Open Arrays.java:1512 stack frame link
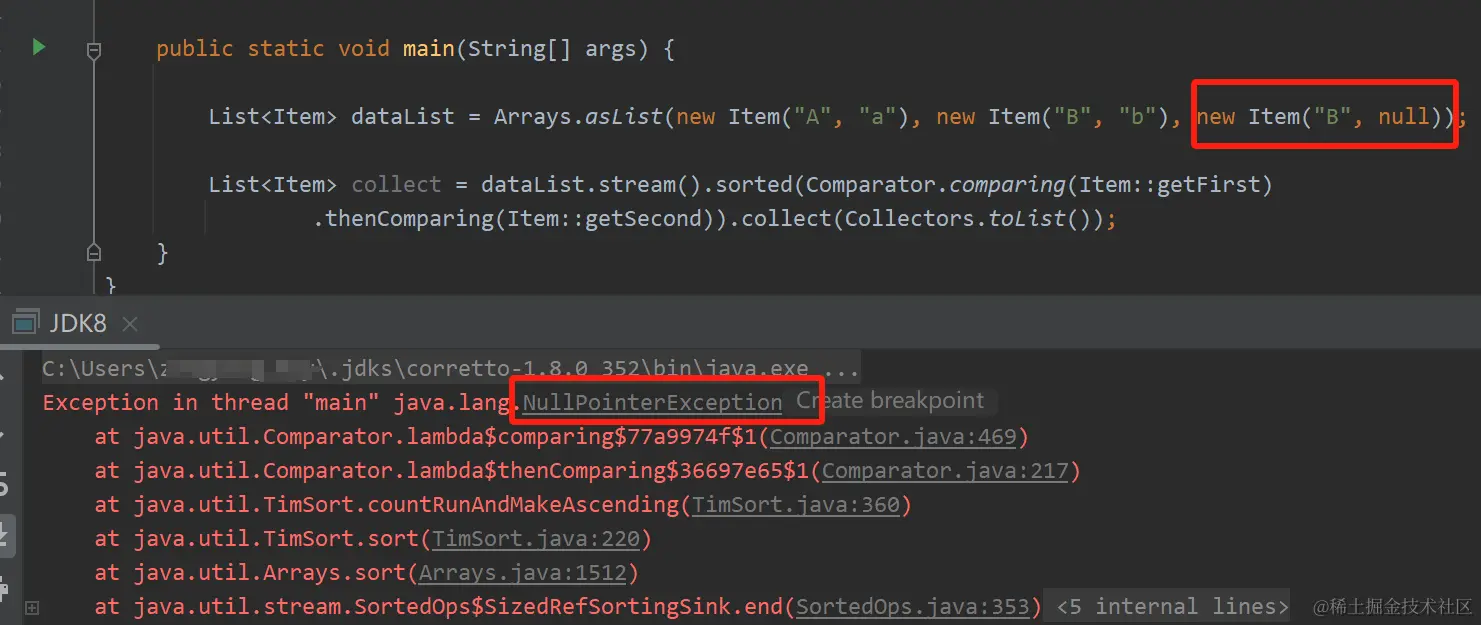1481x625 pixels. click(522, 573)
